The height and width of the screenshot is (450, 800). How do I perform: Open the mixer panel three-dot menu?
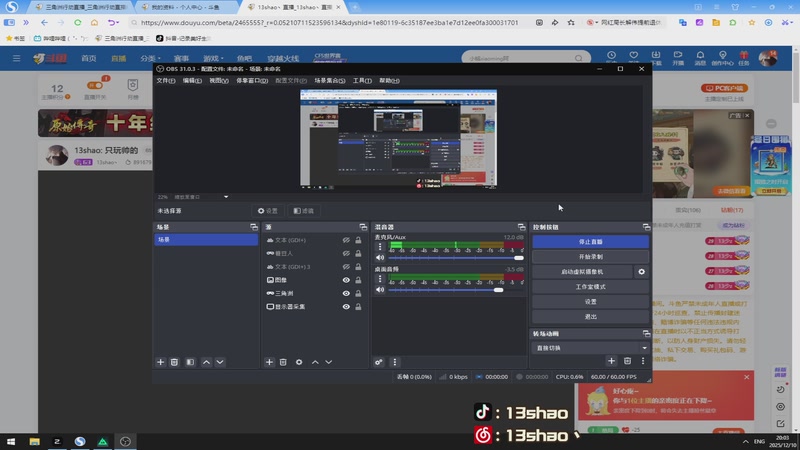394,362
